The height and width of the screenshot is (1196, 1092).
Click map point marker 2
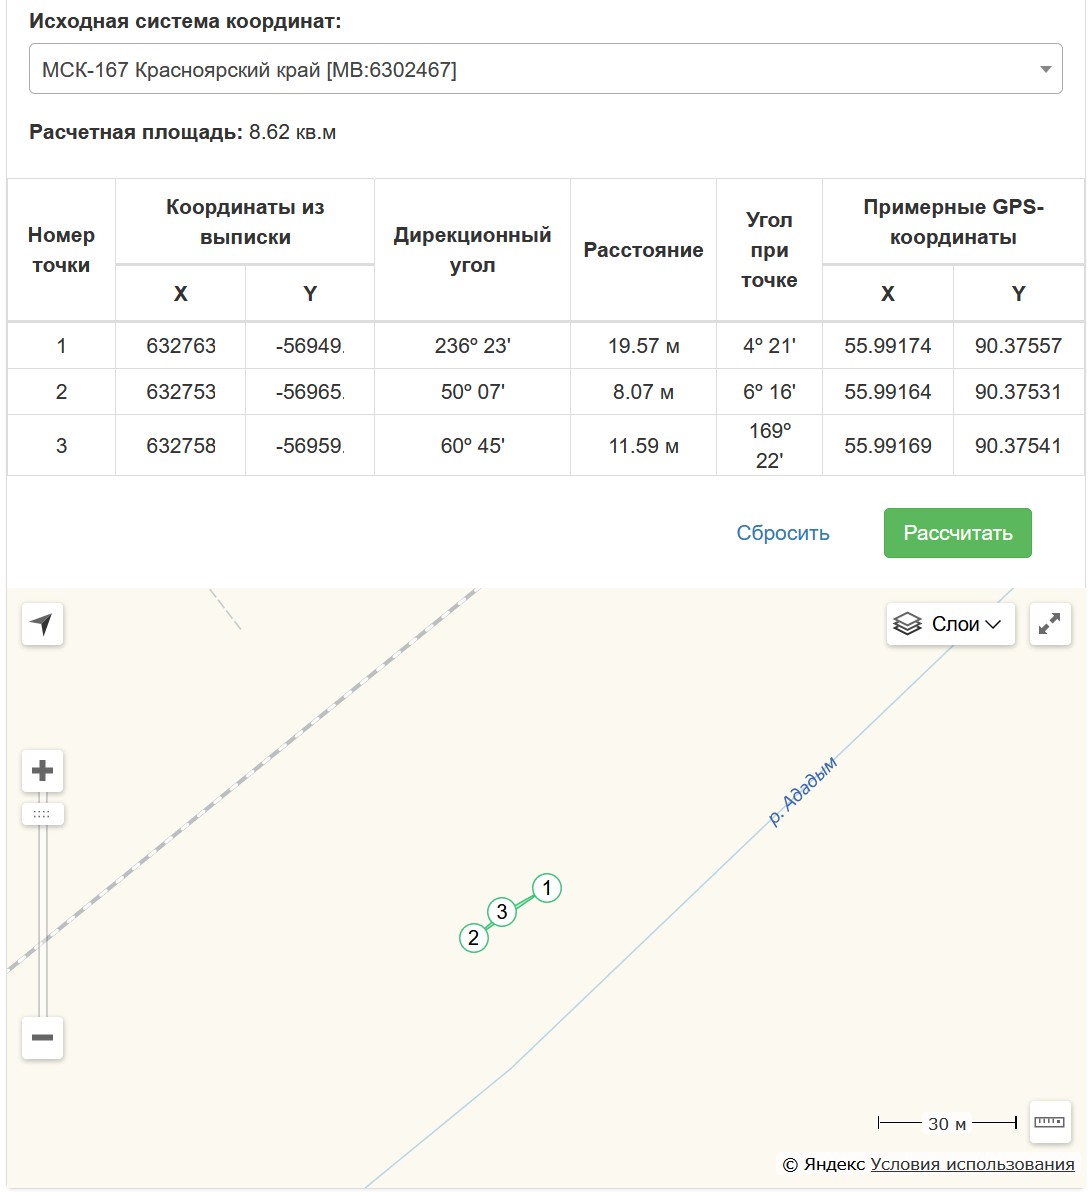tap(474, 938)
